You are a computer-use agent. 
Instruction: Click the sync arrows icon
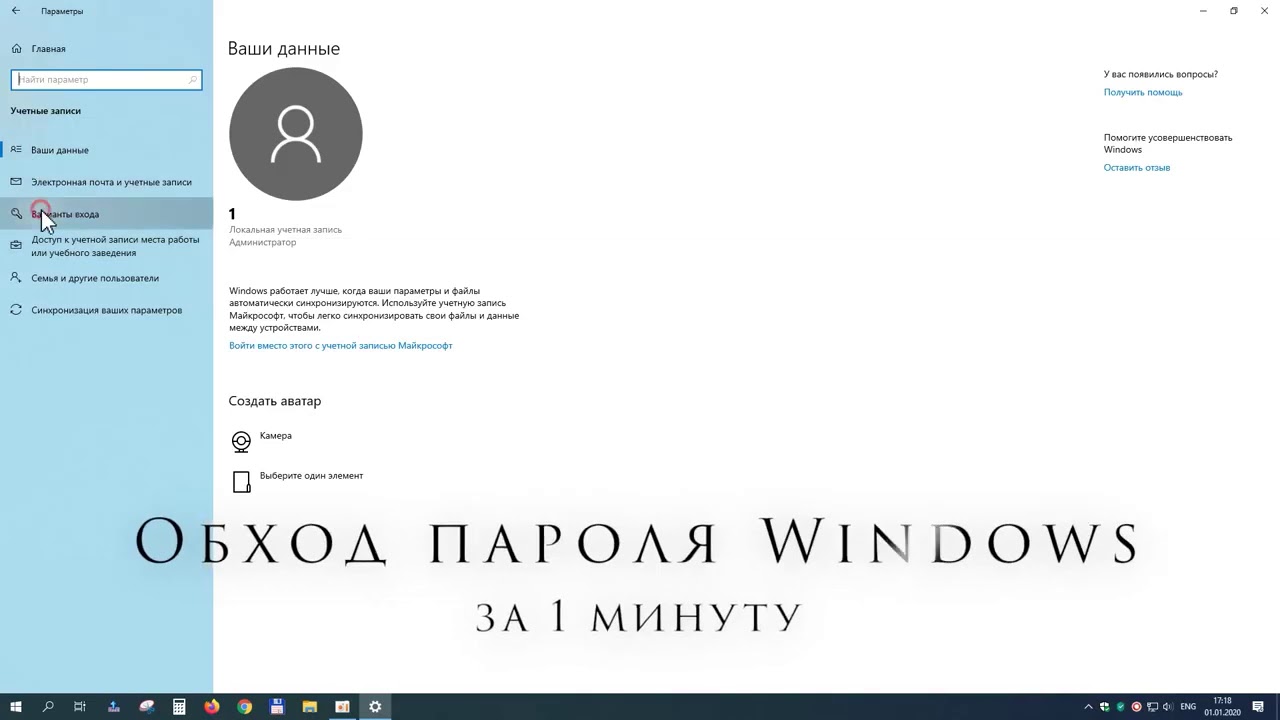pyautogui.click(x=16, y=310)
